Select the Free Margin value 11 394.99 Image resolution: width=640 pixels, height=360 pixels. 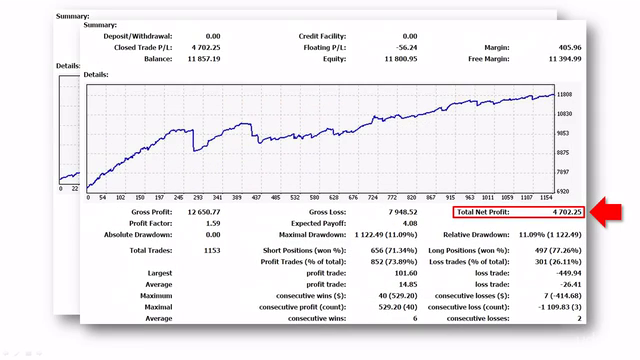(565, 59)
